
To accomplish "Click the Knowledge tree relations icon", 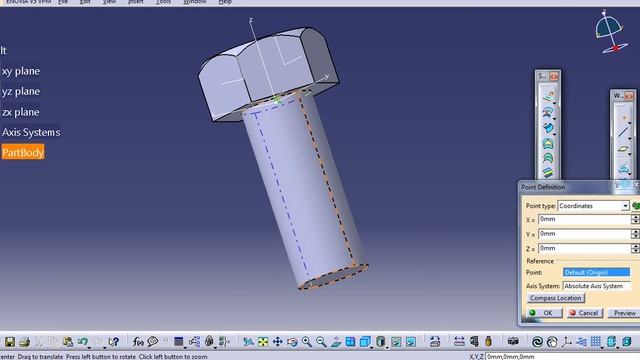I will (194, 342).
